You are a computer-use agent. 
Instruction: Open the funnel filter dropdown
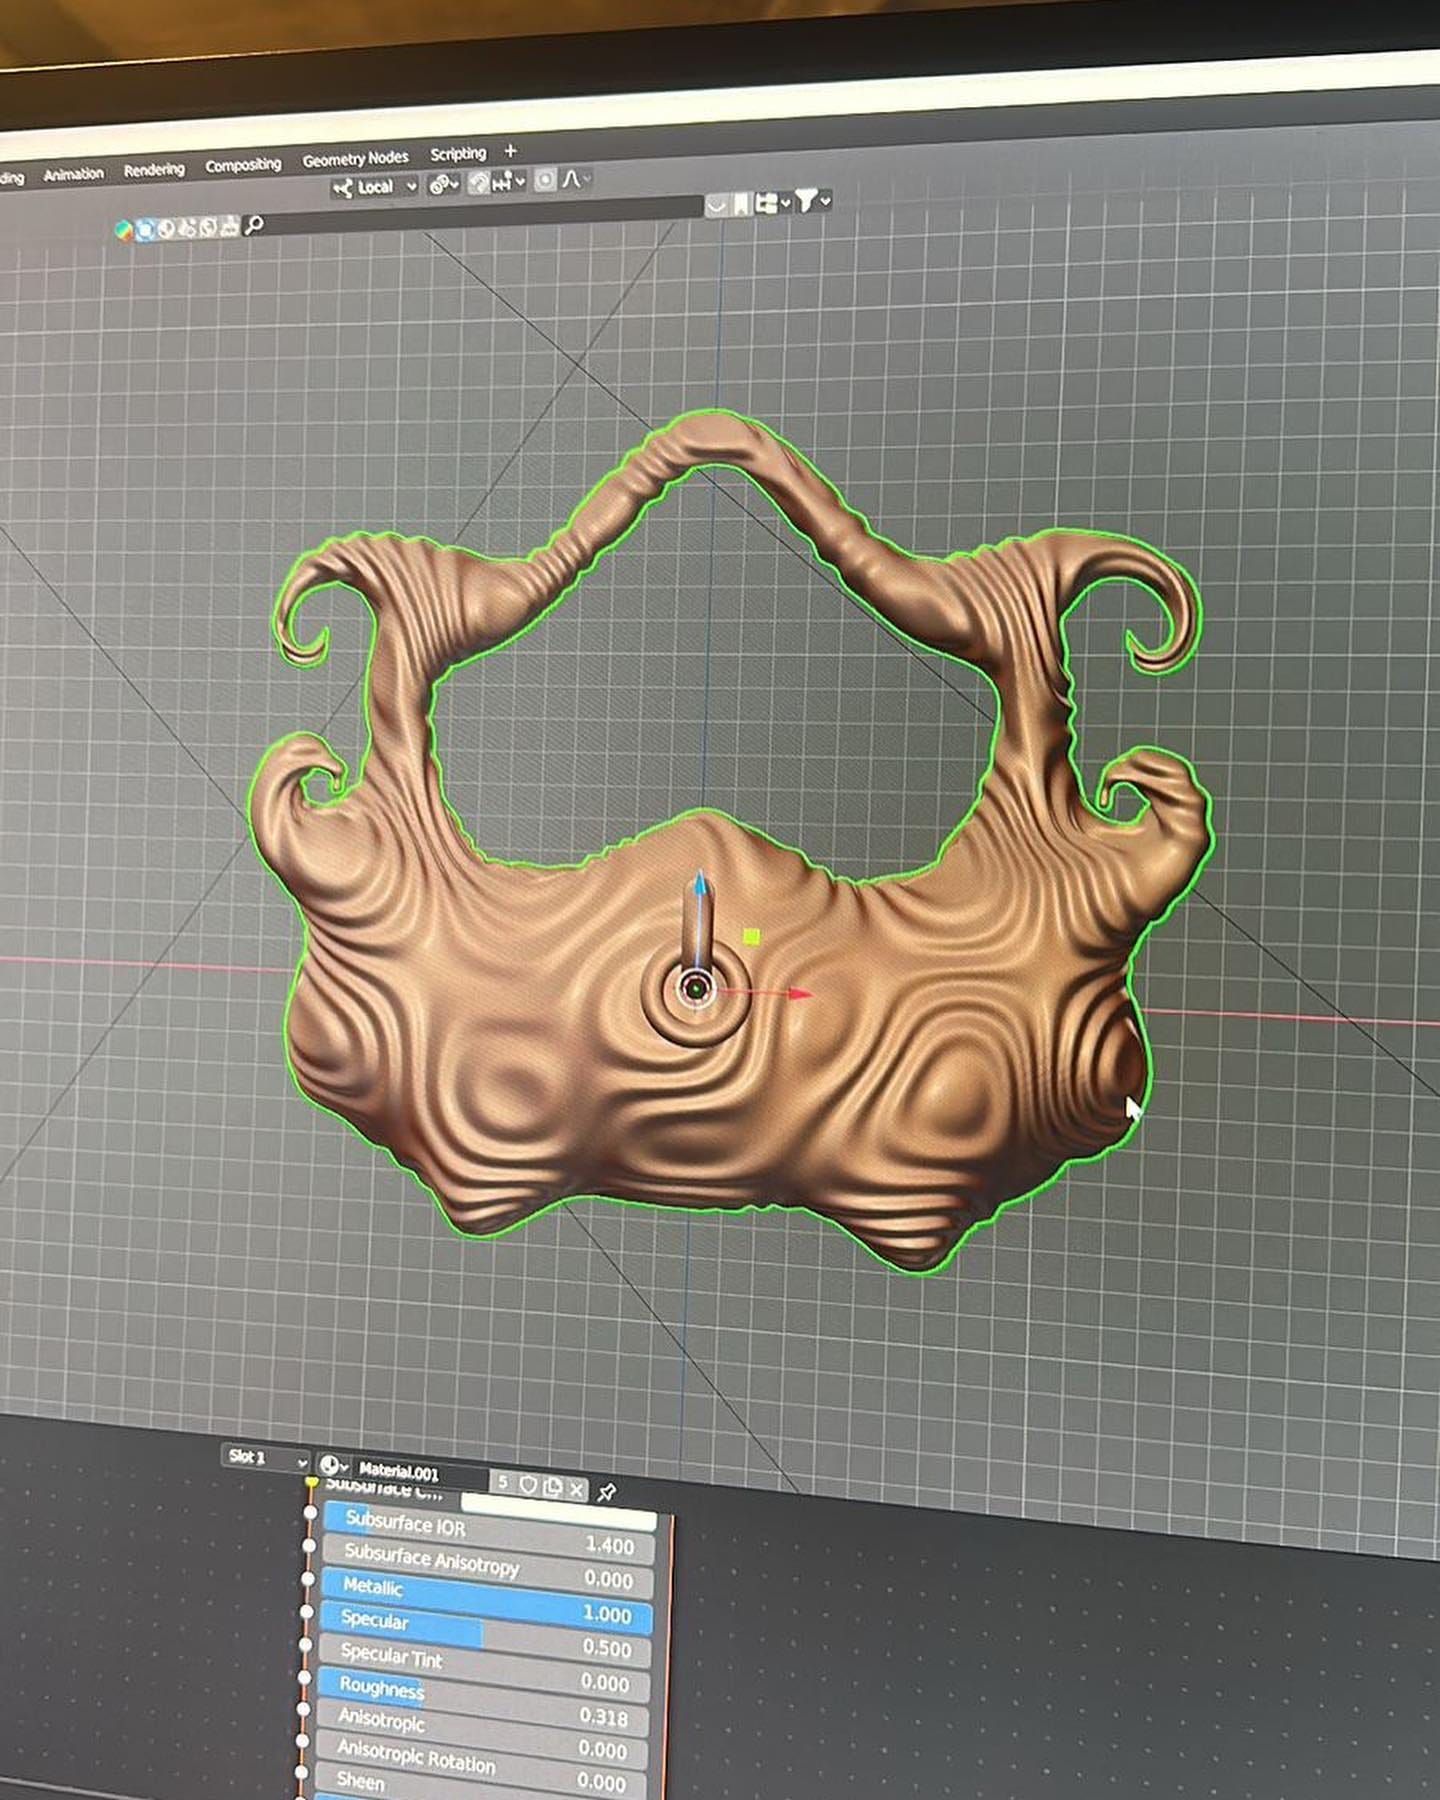(813, 202)
